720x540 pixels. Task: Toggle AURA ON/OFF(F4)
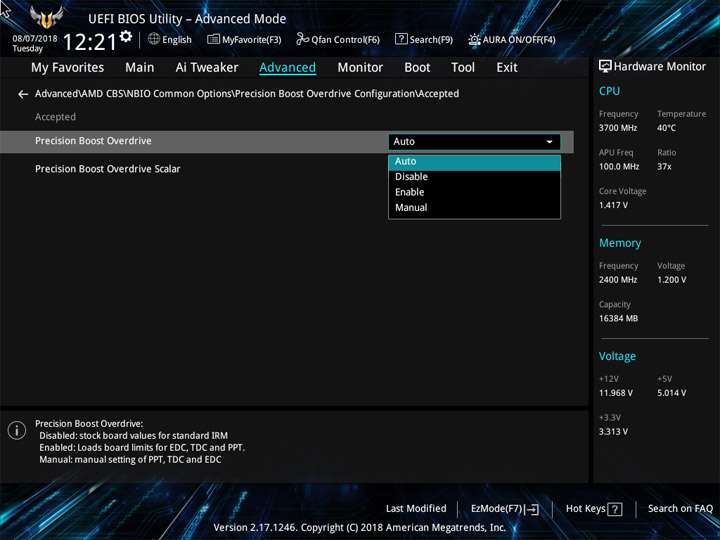pos(512,39)
